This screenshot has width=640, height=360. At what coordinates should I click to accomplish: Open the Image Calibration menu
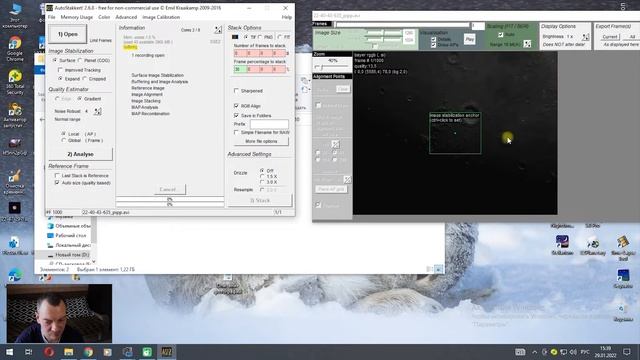[x=161, y=17]
